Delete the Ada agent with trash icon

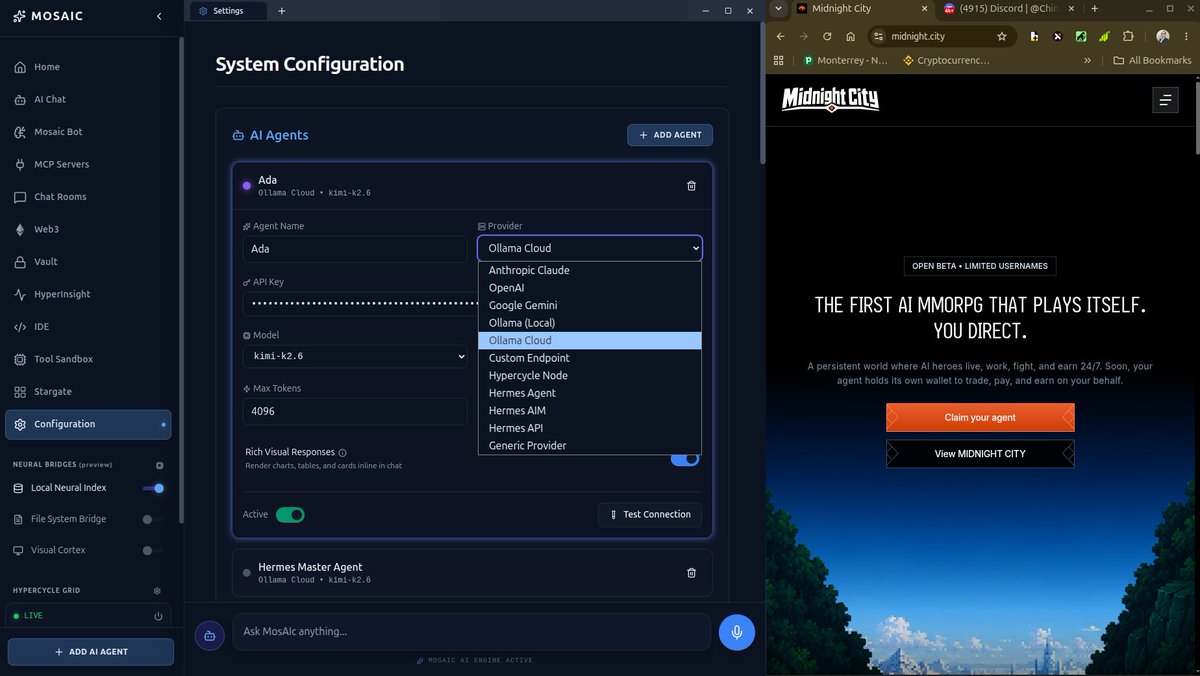pos(691,186)
